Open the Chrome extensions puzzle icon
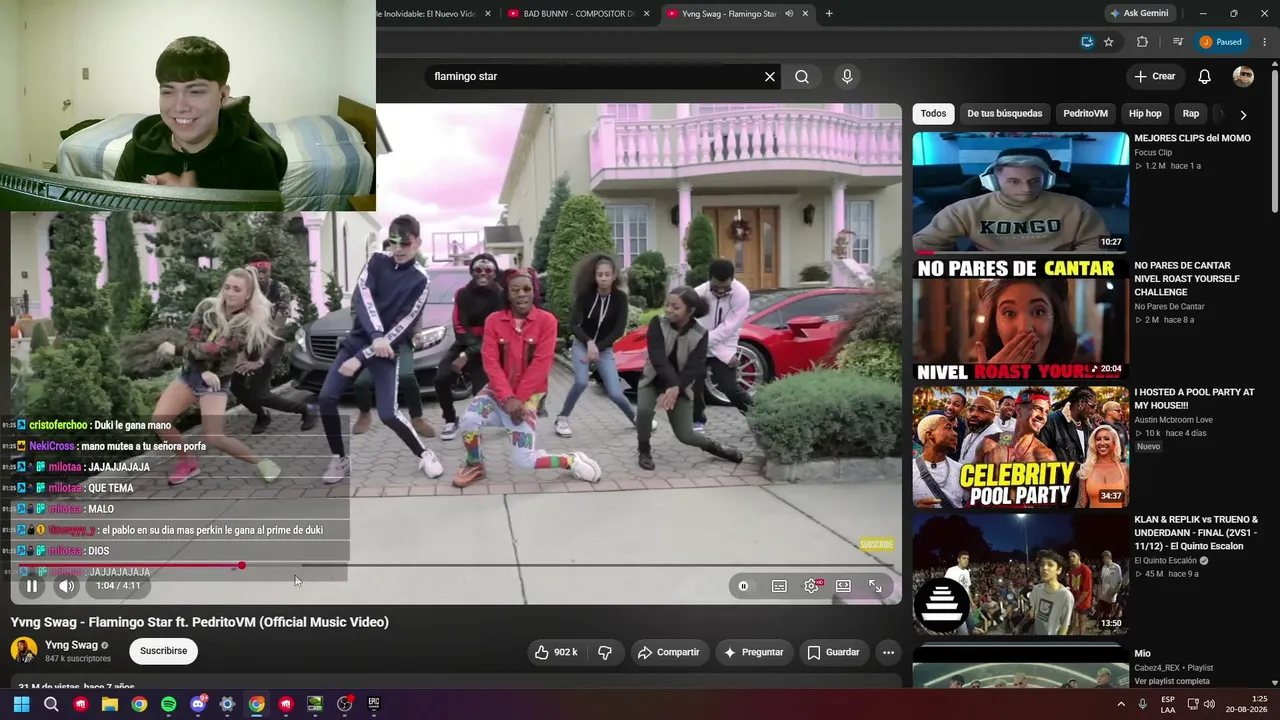1280x720 pixels. [x=1142, y=42]
